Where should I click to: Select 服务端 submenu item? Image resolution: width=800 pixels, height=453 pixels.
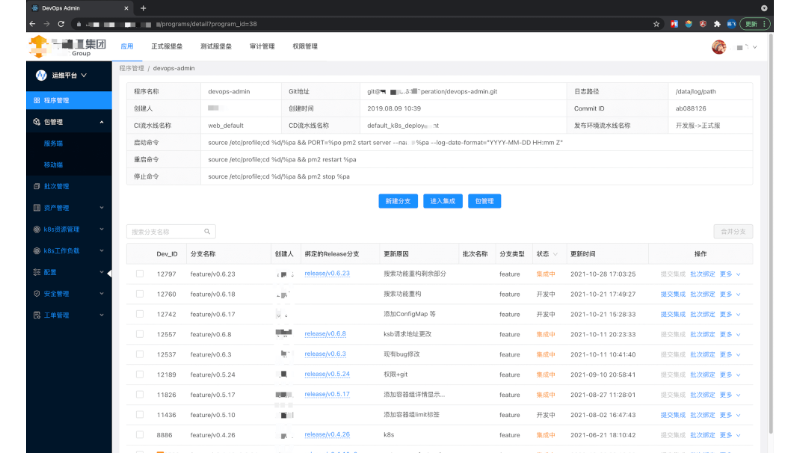pyautogui.click(x=53, y=143)
